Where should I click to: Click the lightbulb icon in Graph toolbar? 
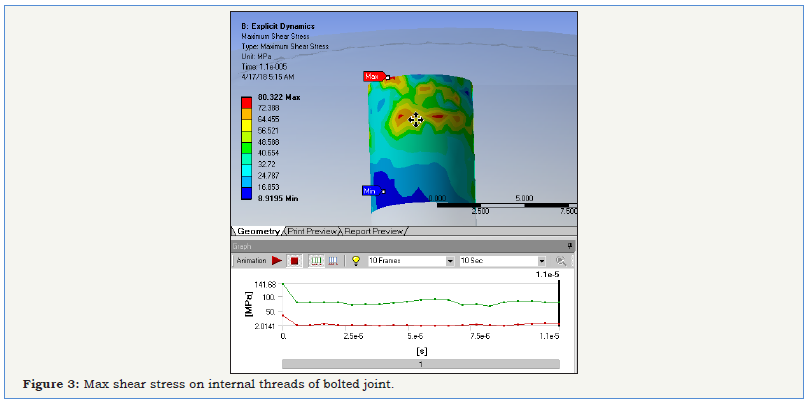[x=354, y=261]
